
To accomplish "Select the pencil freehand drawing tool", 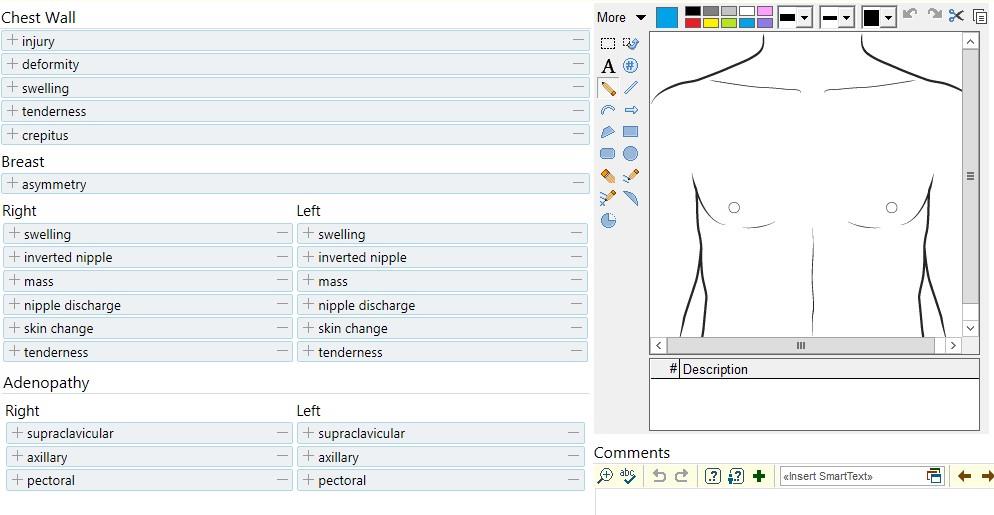I will click(608, 88).
